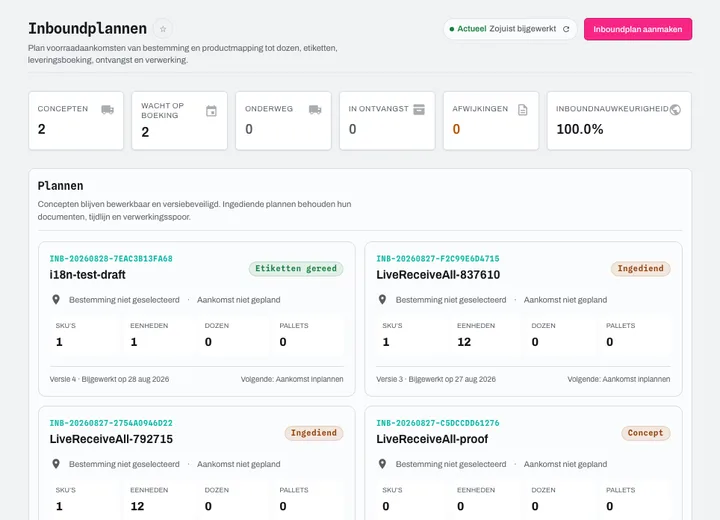Click the 100.0% accuracy value
720x520 pixels.
[x=580, y=129]
